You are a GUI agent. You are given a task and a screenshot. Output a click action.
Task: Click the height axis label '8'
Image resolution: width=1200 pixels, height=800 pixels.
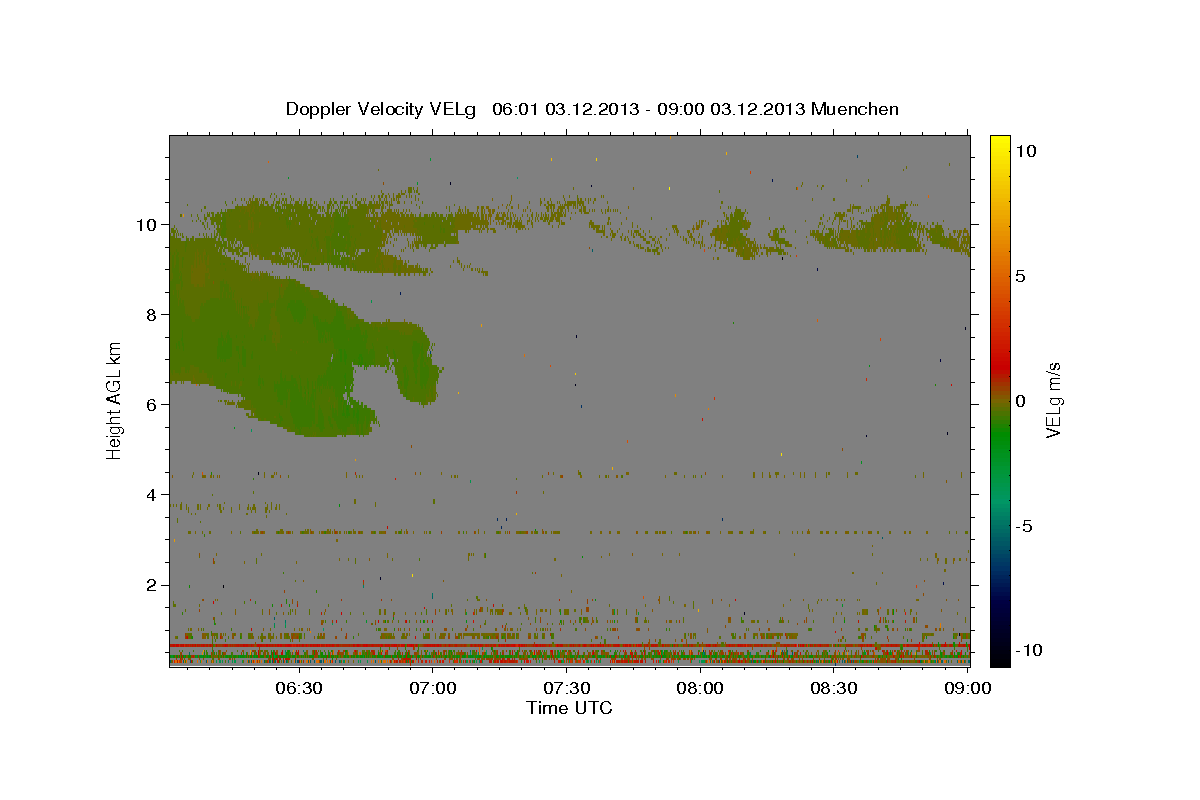click(x=152, y=315)
